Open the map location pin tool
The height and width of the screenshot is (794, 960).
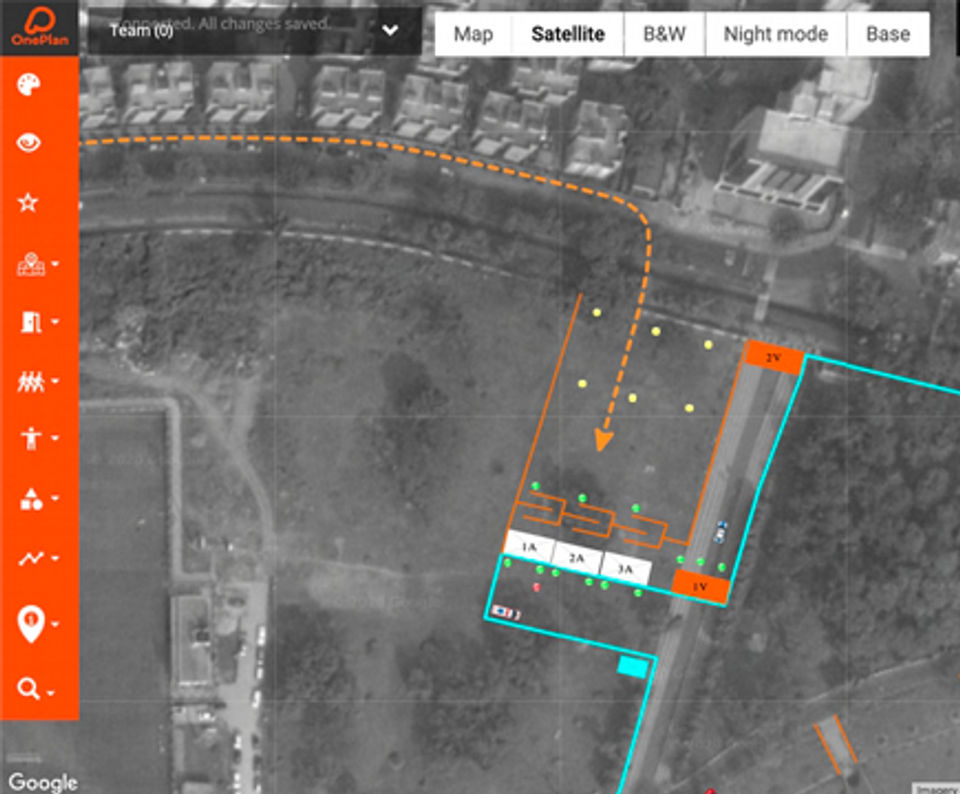click(x=31, y=264)
